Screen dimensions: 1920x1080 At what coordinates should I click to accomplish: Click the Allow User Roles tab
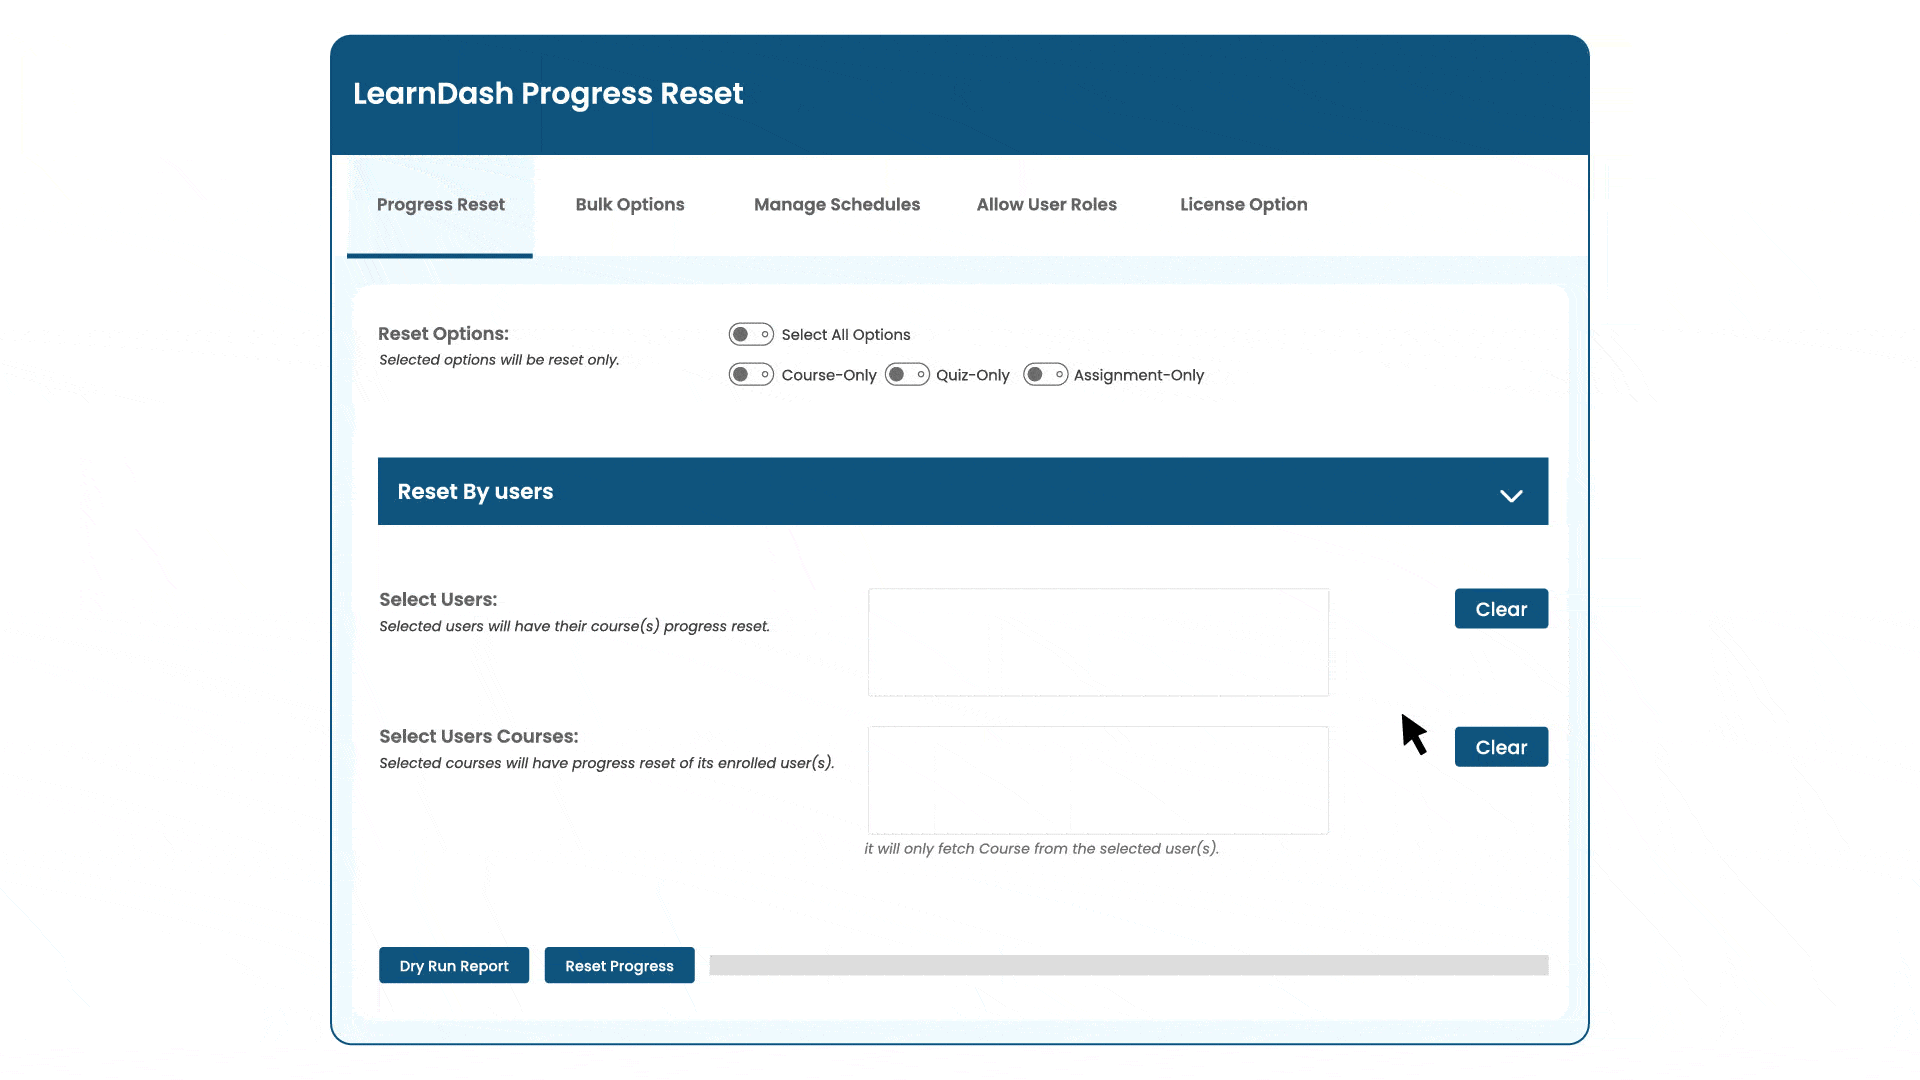[x=1046, y=204]
